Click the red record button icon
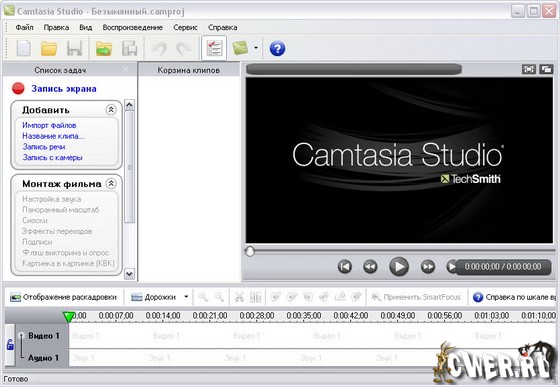The image size is (560, 387). point(18,88)
